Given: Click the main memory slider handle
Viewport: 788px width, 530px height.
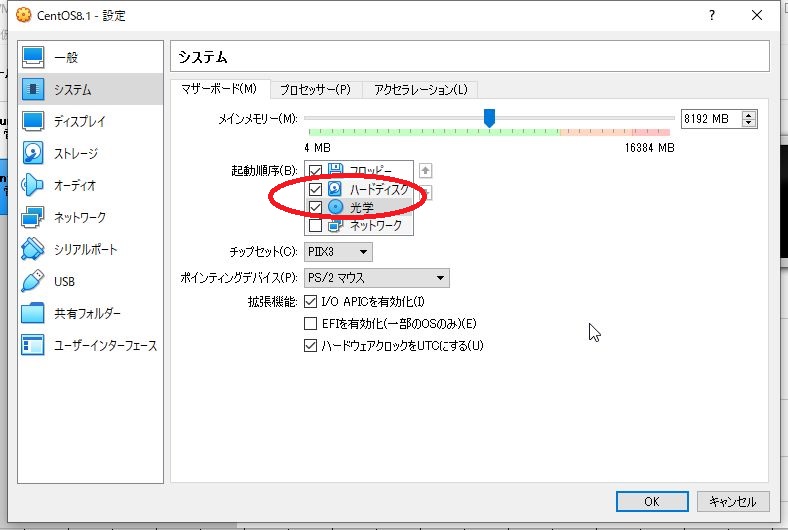Looking at the screenshot, I should point(489,118).
